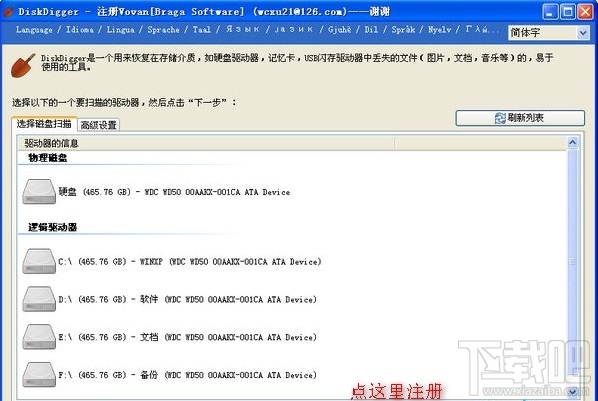
Task: Maximize the DiskDigger window
Action: [x=567, y=12]
